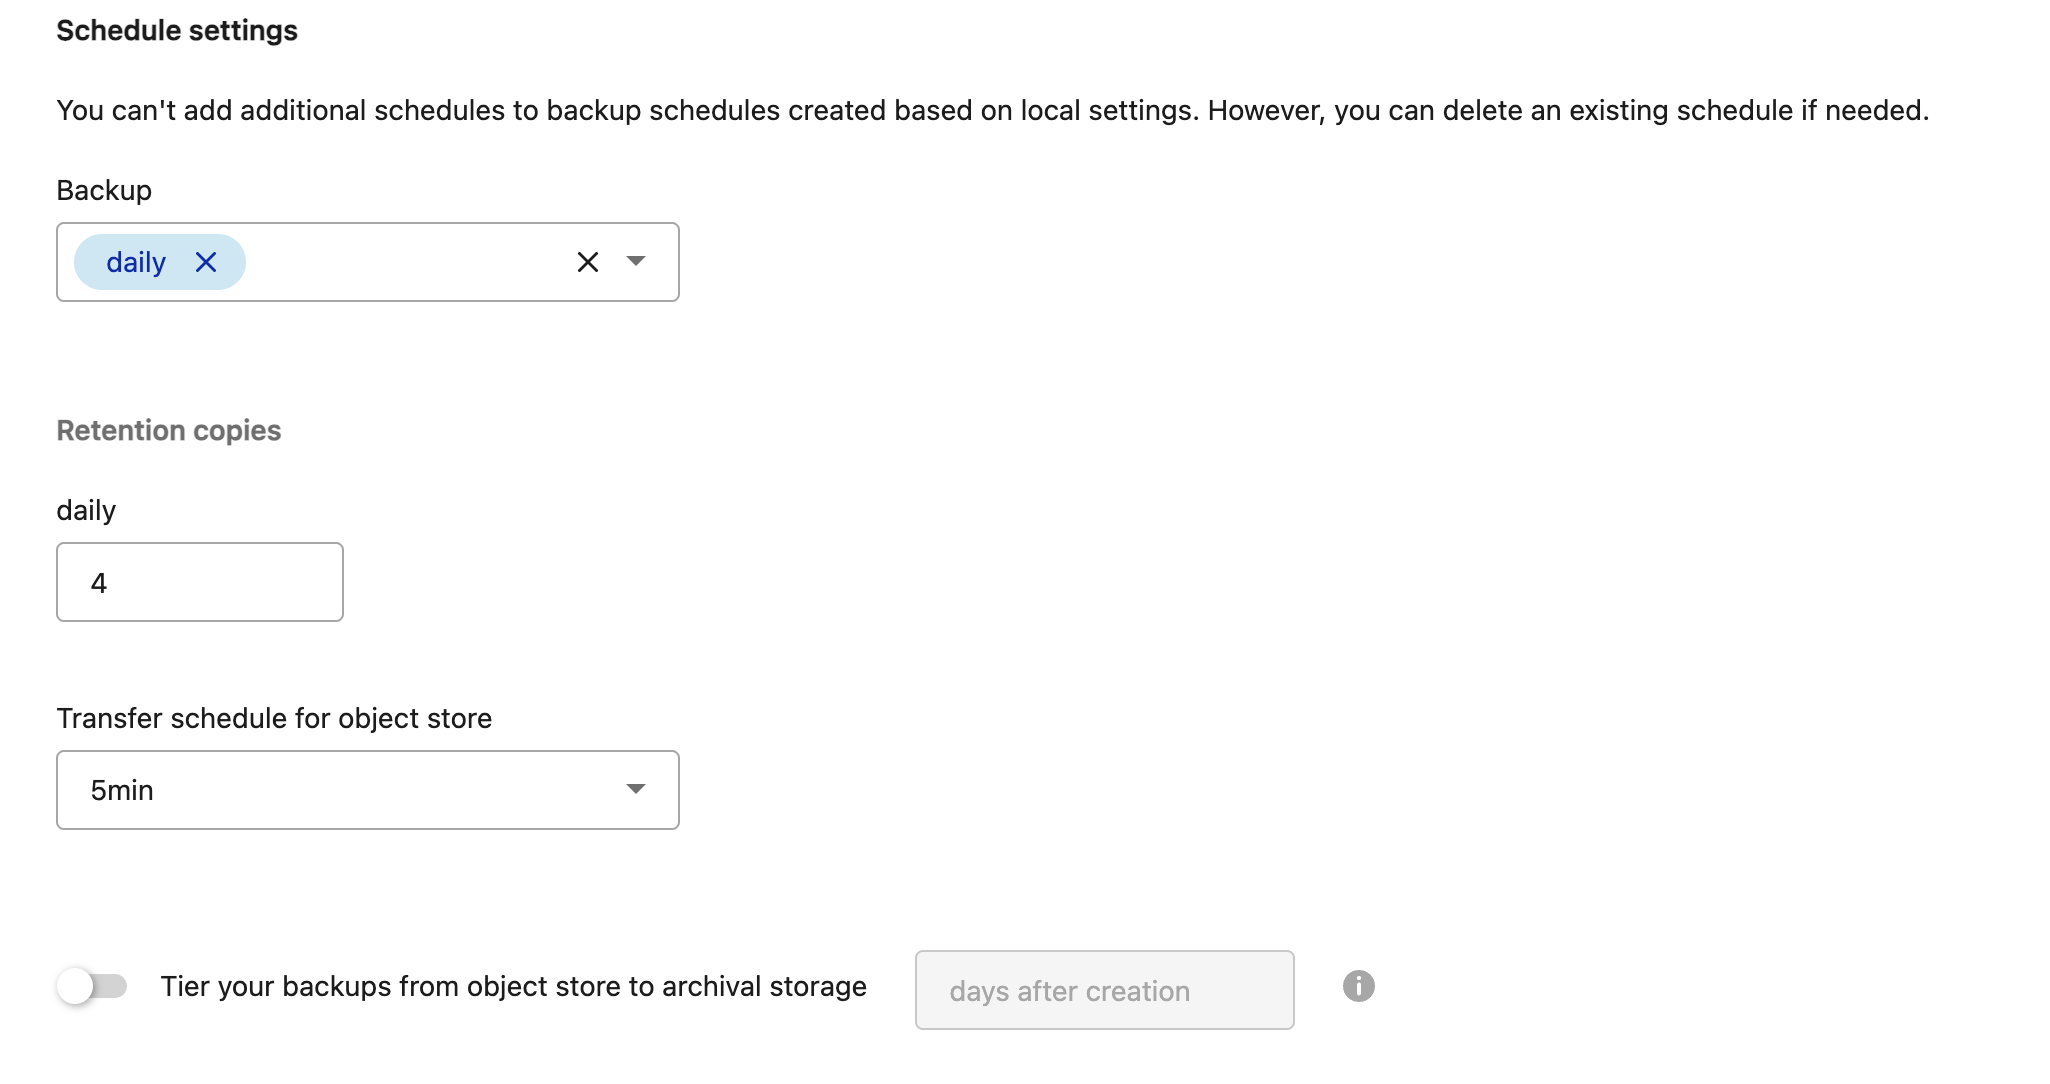The height and width of the screenshot is (1084, 2050).
Task: Click the Backup field label
Action: coord(104,190)
